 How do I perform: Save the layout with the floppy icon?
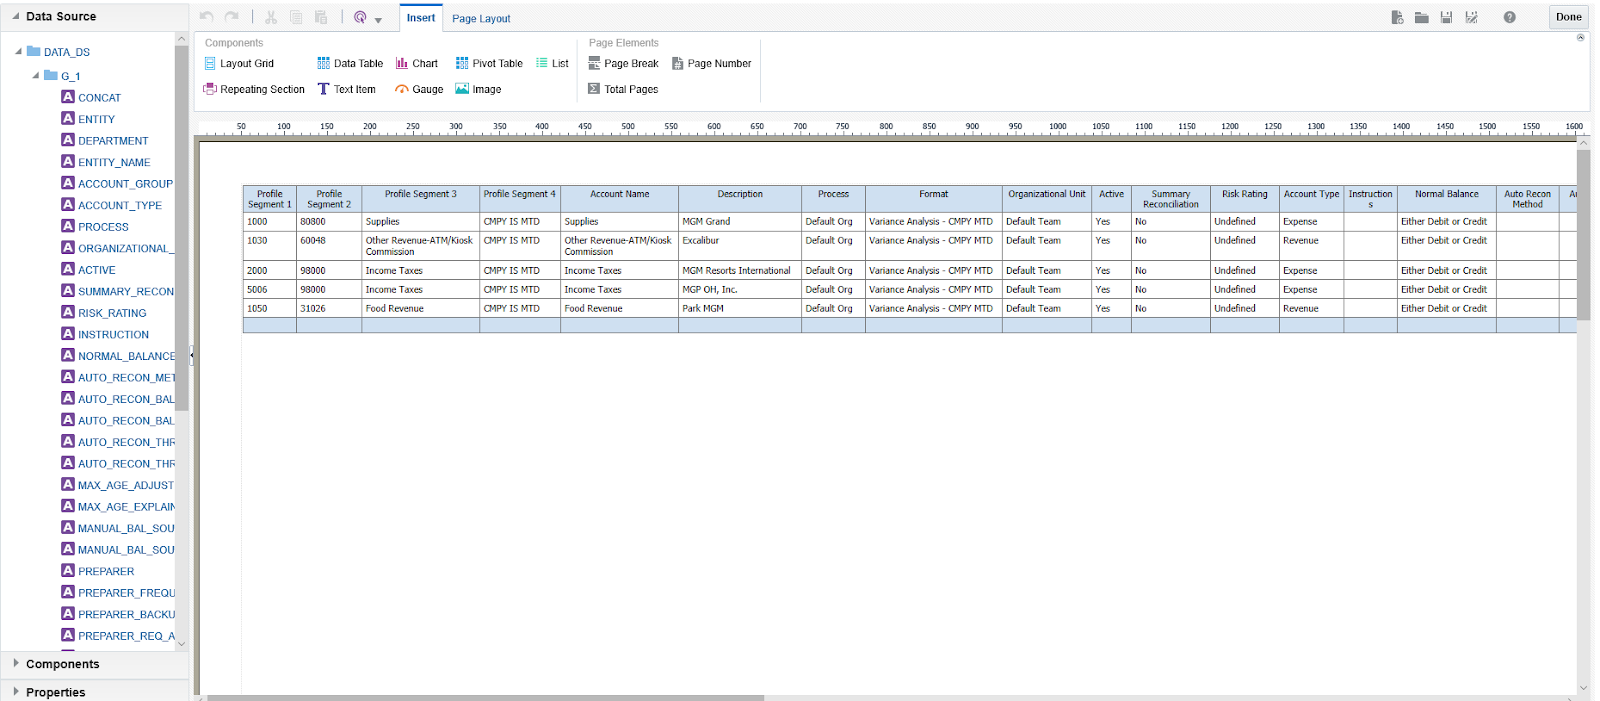pyautogui.click(x=1446, y=17)
